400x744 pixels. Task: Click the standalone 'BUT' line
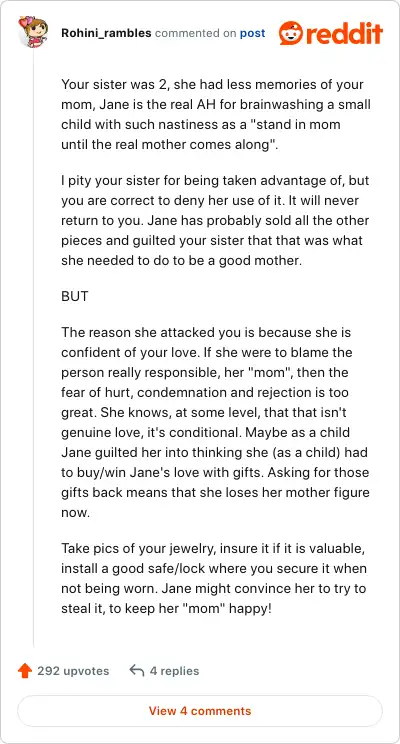(74, 297)
